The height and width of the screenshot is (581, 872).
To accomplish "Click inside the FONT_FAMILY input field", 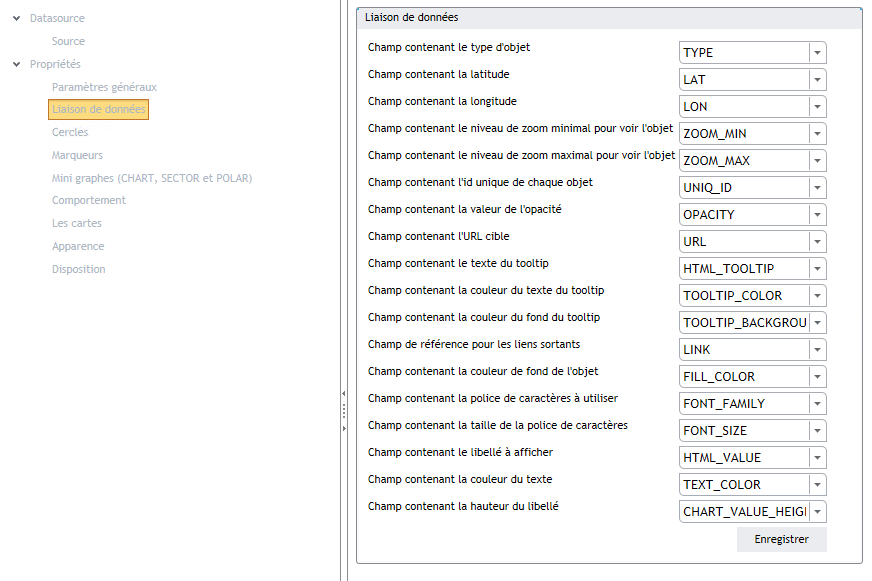I will [x=745, y=404].
